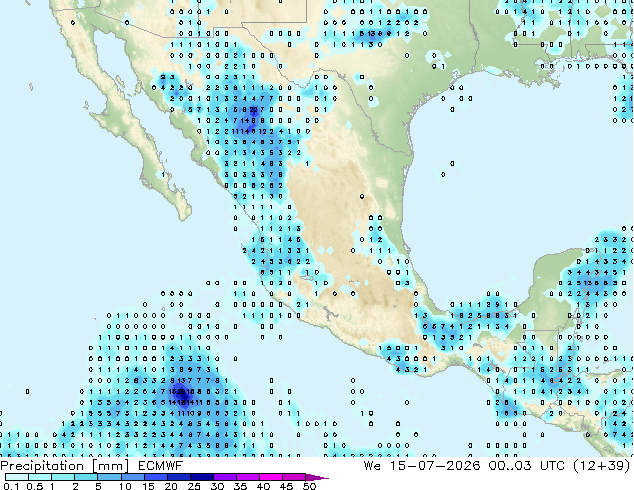634x490 pixels.
Task: Select the 10–15 mm legend color box
Action: [x=133, y=477]
